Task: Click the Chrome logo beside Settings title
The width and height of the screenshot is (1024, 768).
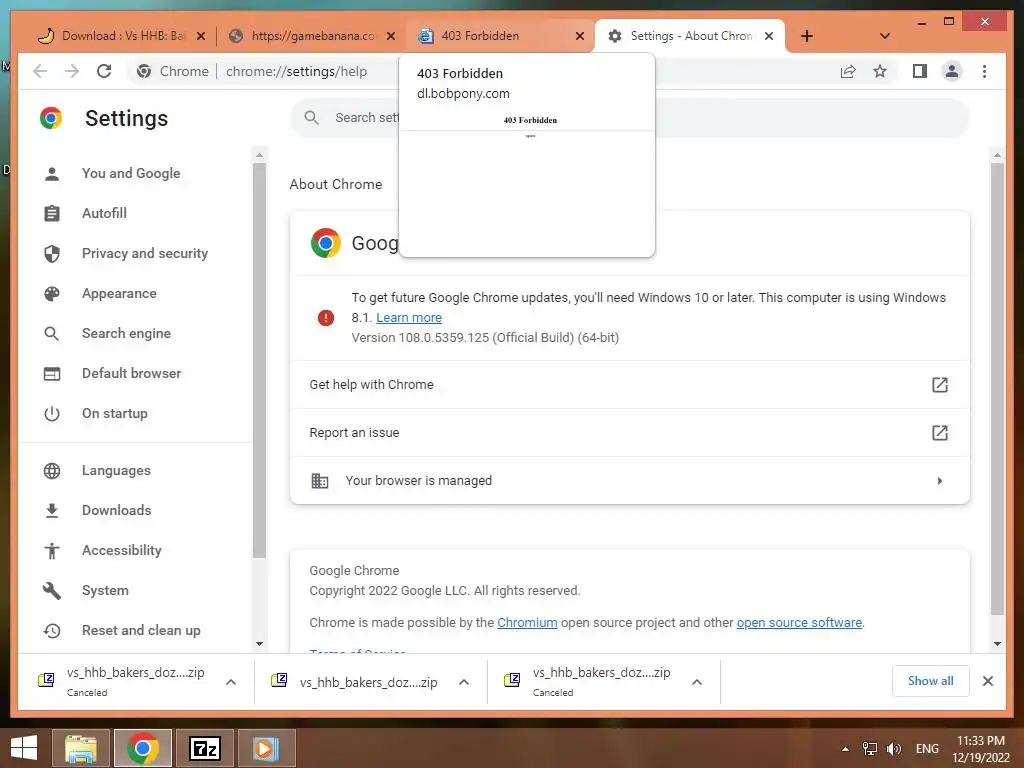Action: pyautogui.click(x=50, y=118)
